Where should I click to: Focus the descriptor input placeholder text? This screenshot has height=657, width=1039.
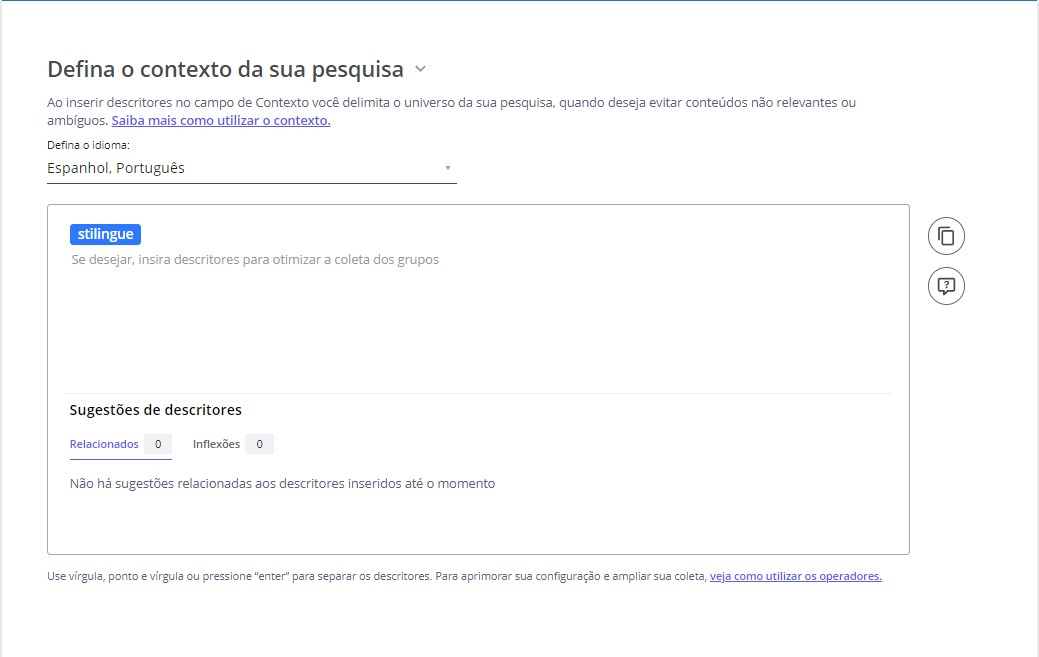click(x=255, y=260)
